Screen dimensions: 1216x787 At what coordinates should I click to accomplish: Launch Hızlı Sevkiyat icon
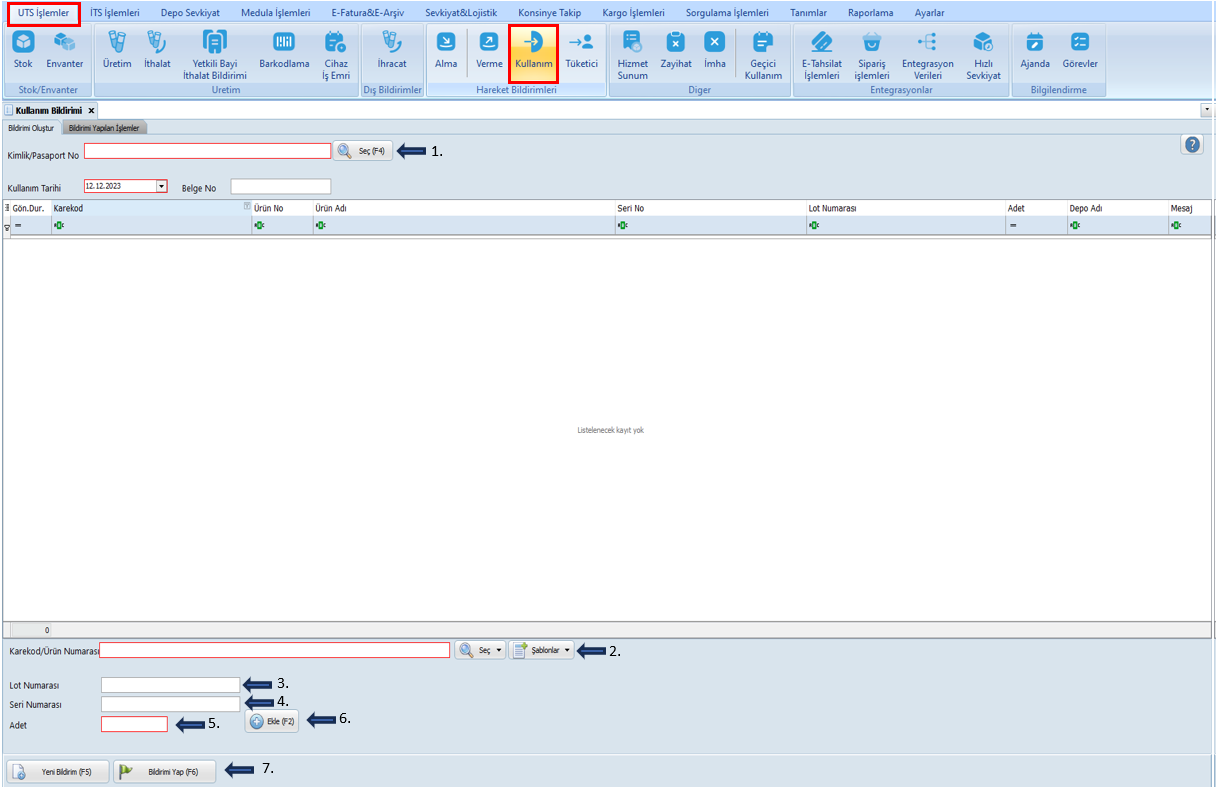click(x=983, y=55)
